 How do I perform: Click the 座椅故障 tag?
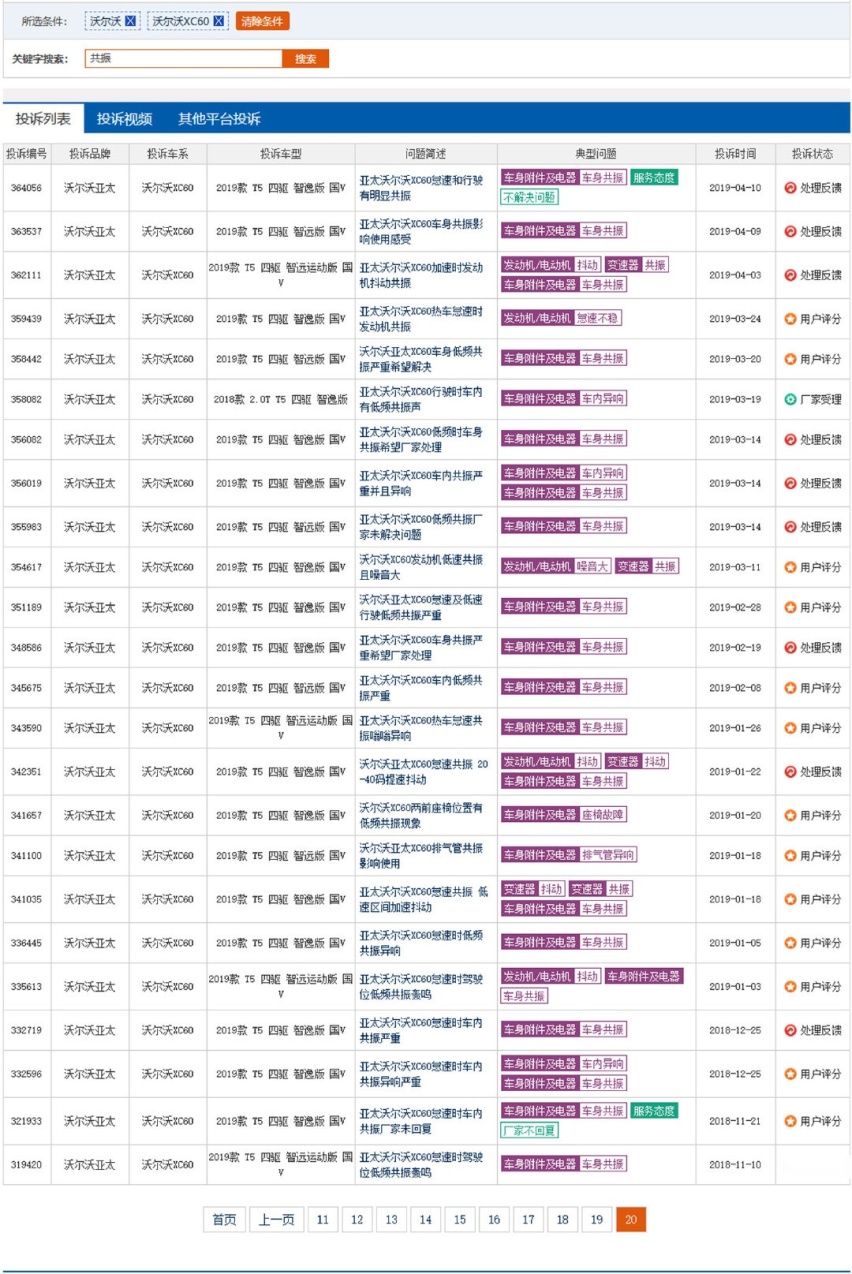tap(603, 814)
